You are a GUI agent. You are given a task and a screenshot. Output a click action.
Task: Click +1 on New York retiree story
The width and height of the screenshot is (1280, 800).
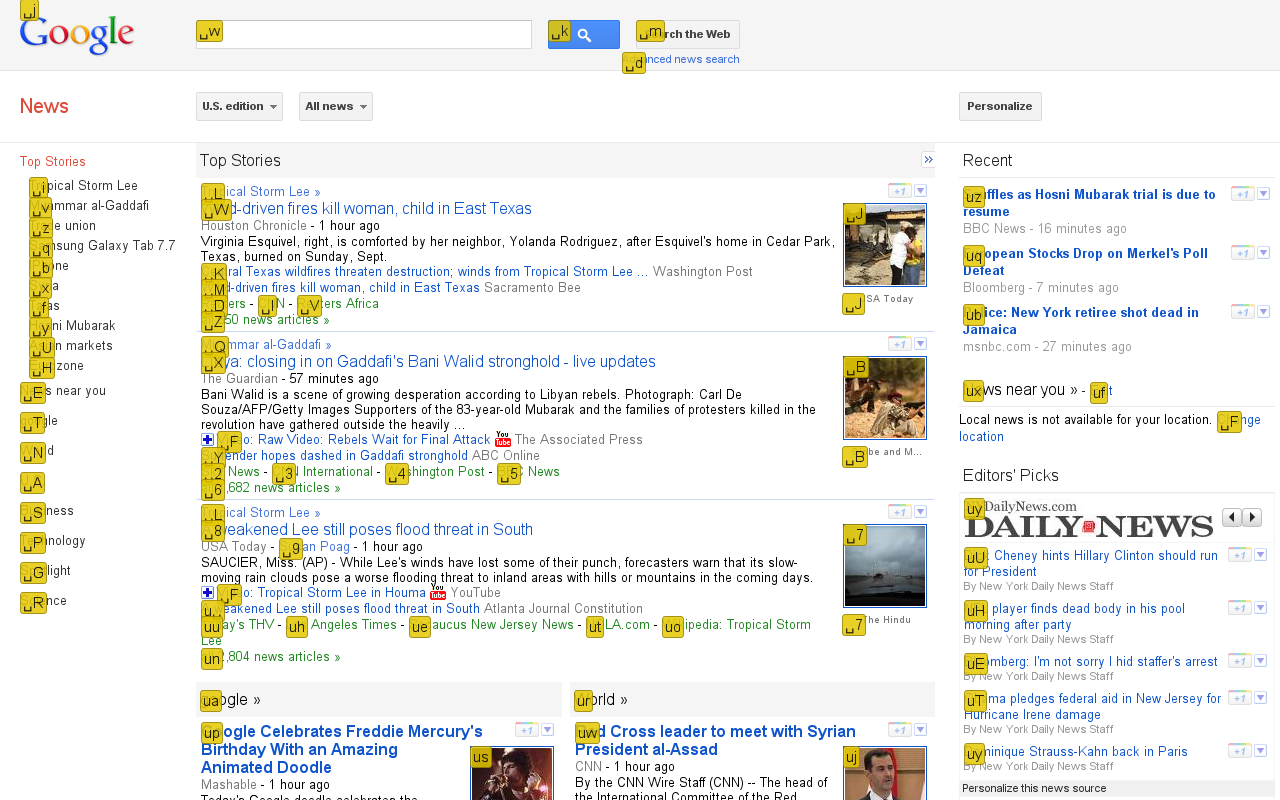[x=1242, y=312]
